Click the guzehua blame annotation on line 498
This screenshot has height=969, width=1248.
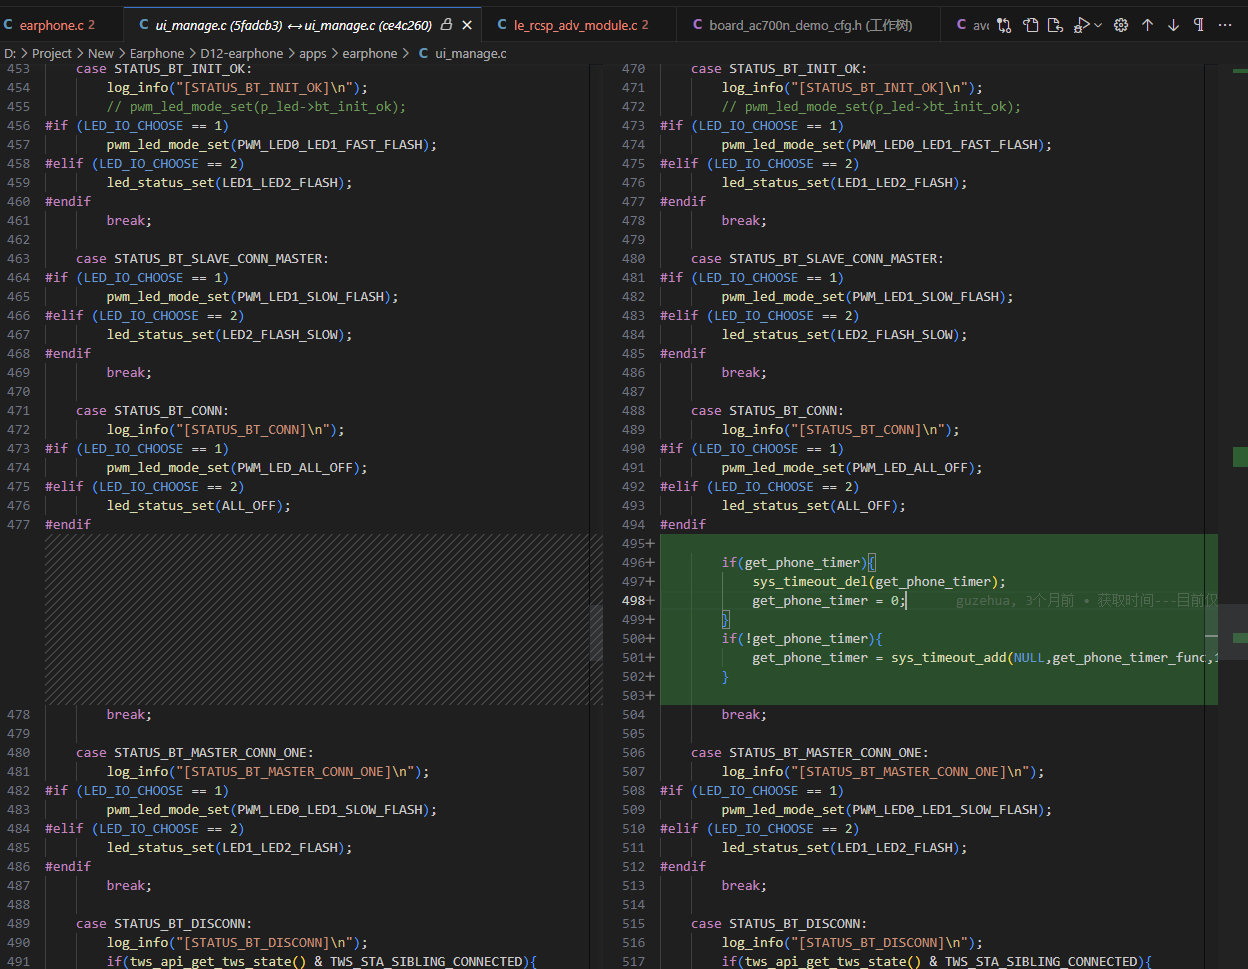[1086, 601]
